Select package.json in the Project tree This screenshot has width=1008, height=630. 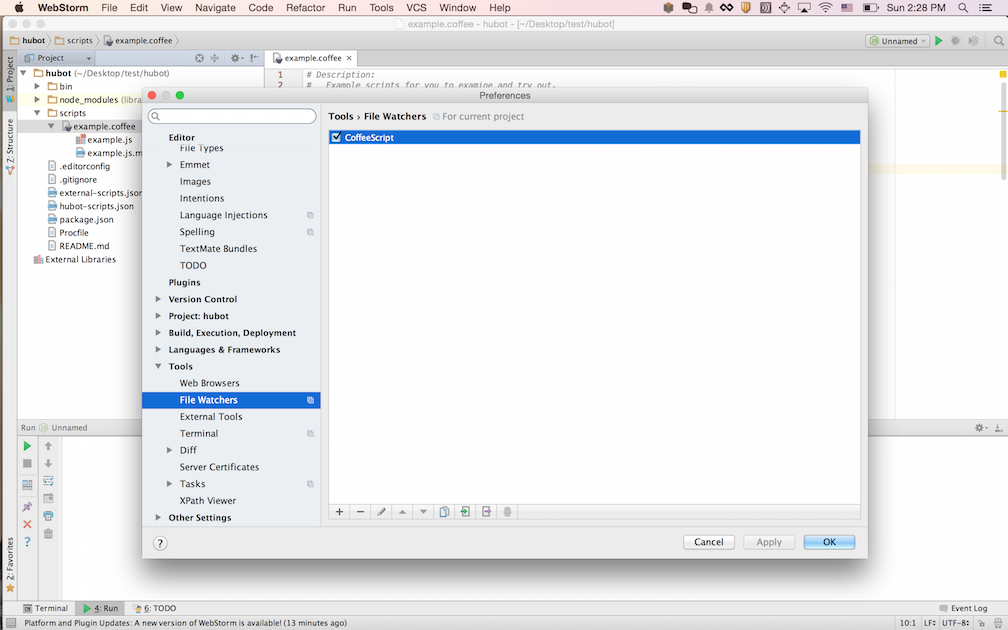86,219
